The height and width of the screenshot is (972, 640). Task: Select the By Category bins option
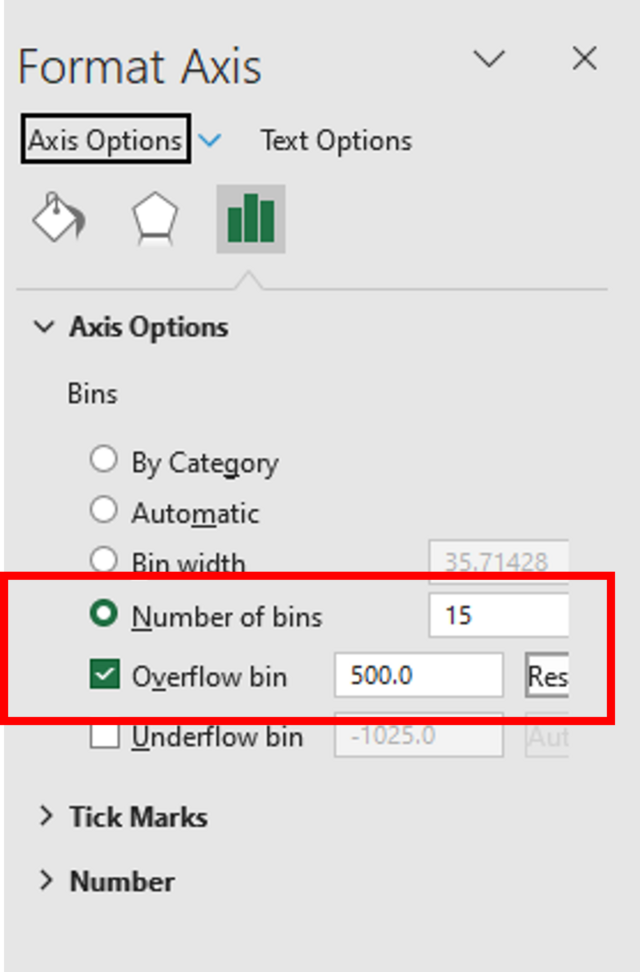[103, 460]
